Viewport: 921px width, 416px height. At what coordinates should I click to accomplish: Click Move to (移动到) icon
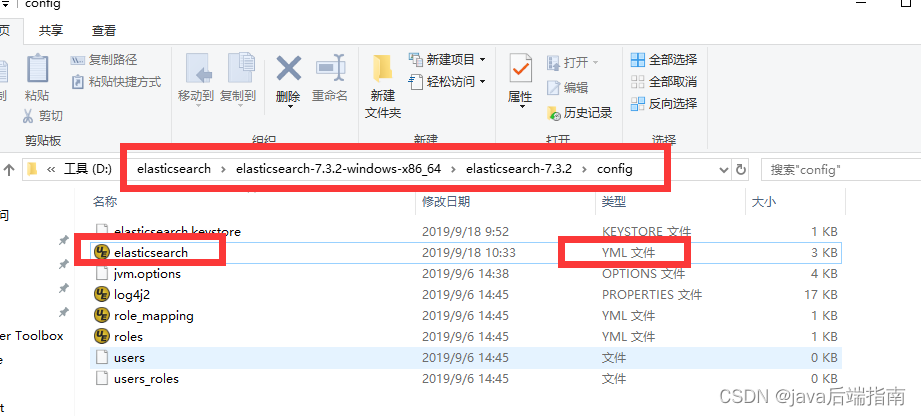coord(198,69)
